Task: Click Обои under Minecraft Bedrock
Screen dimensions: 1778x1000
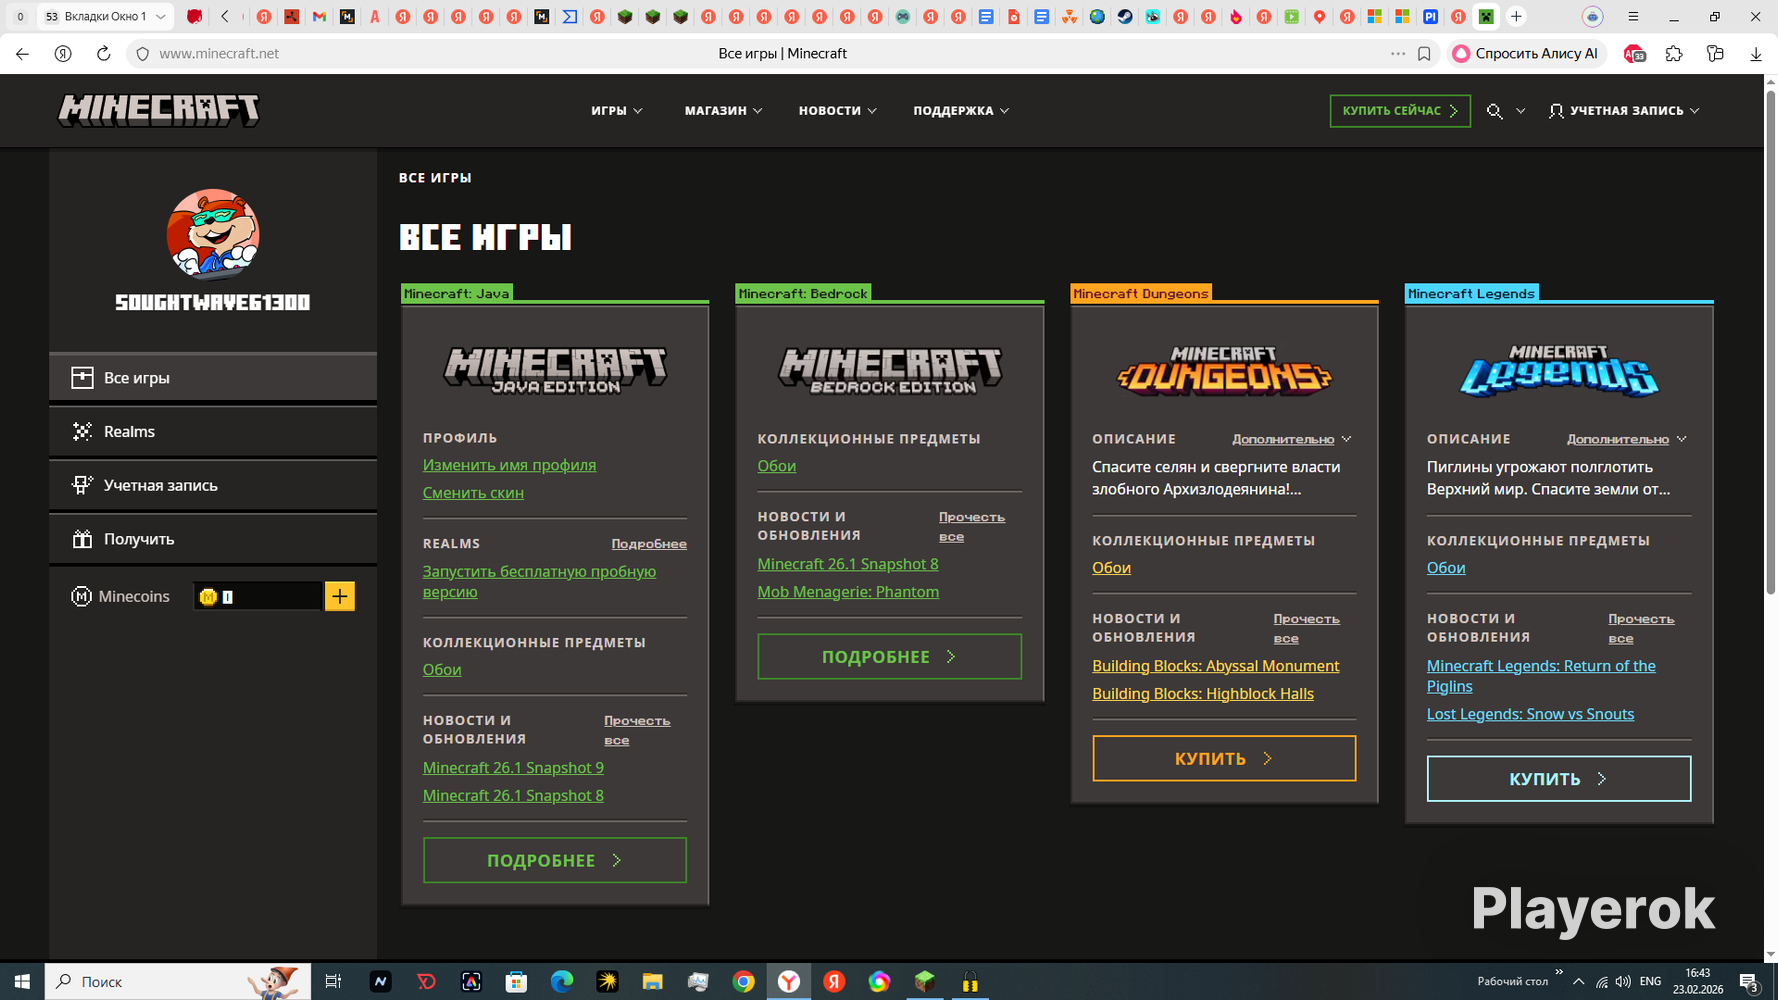Action: [x=776, y=466]
